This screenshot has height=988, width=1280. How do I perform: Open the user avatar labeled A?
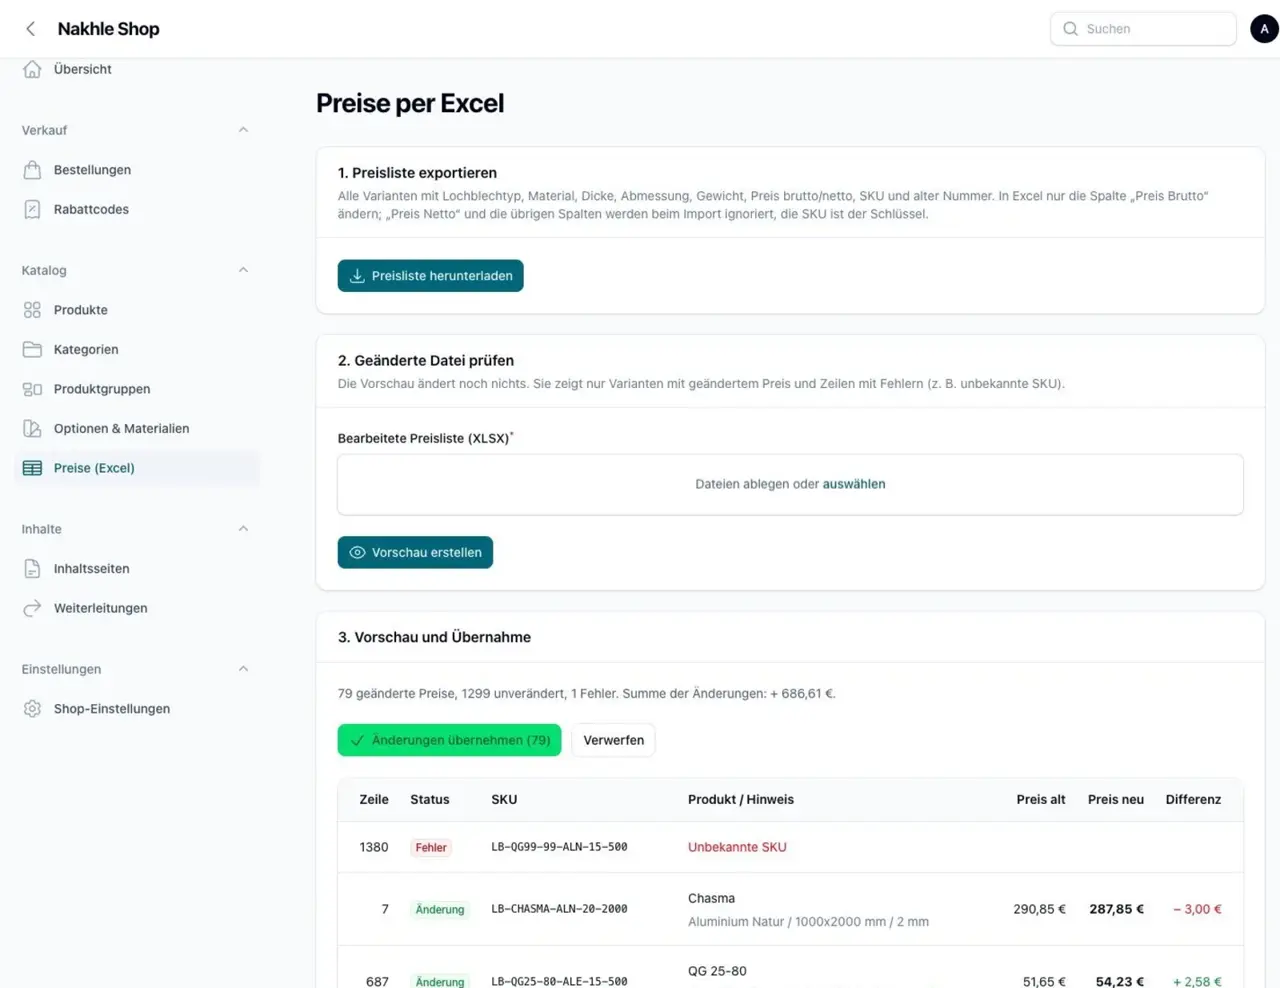click(1264, 29)
